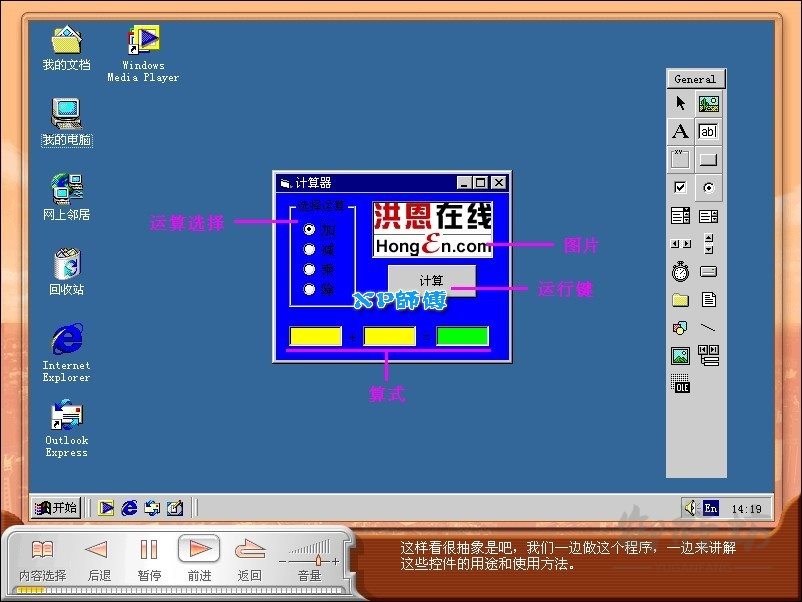Select the 加 radio option in calculator

click(309, 229)
